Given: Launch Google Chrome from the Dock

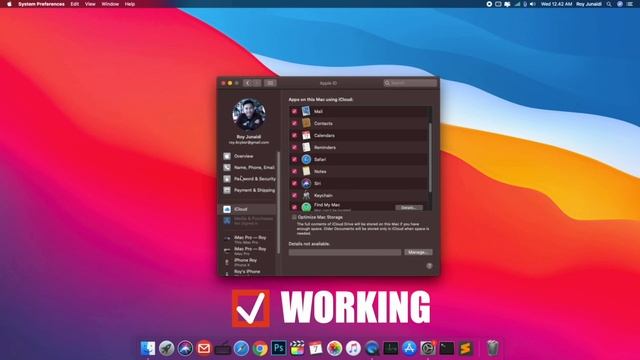Looking at the screenshot, I should pos(260,348).
